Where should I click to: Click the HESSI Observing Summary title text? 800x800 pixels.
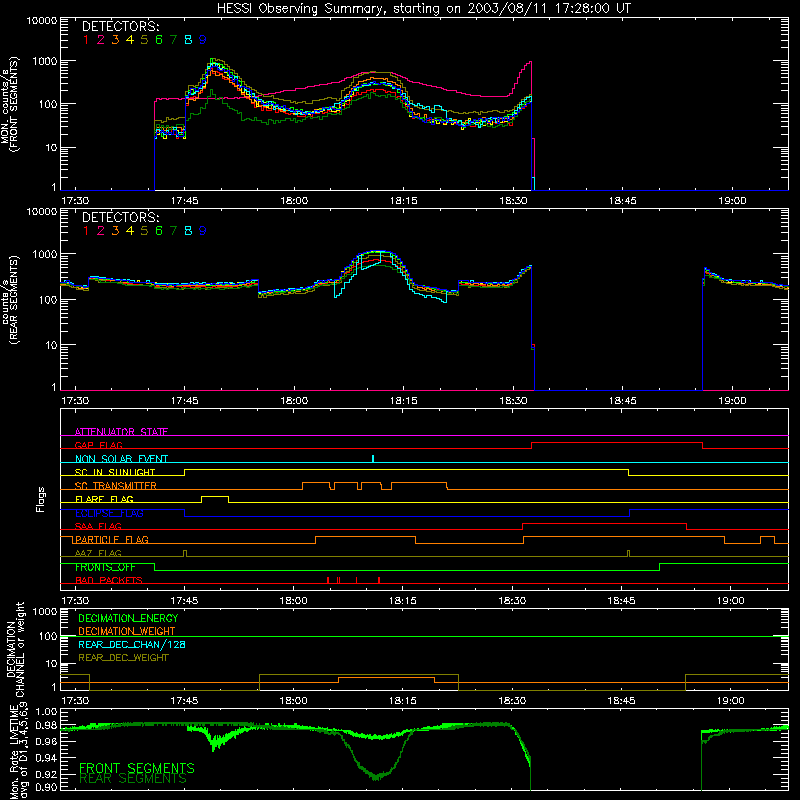point(423,8)
